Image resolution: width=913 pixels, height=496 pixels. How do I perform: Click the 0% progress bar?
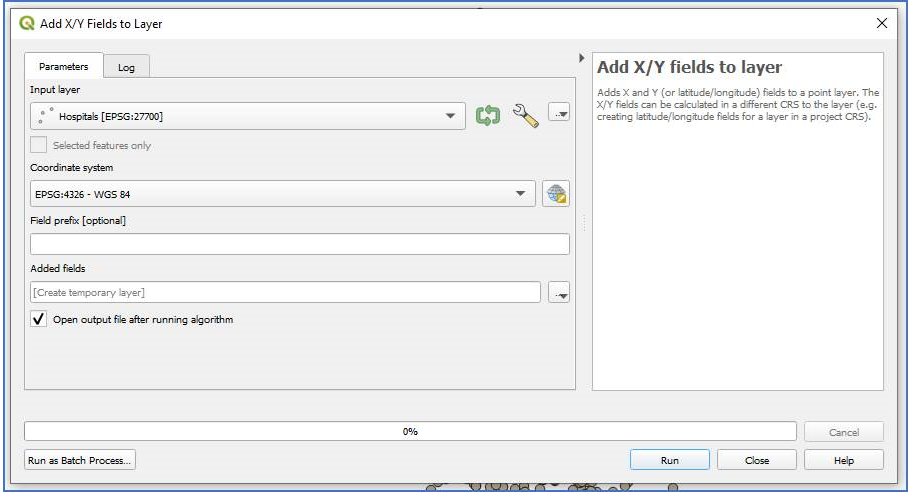pos(411,431)
